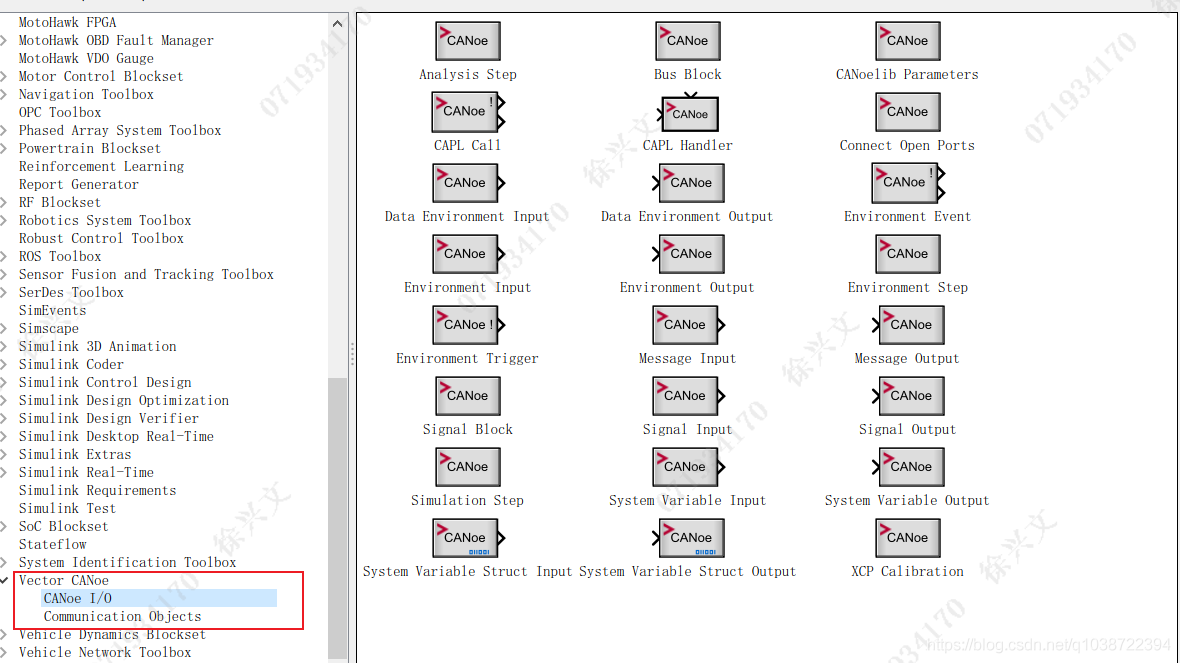Screen dimensions: 1180x663
Task: Expand the Simscape library node
Action: coord(5,328)
